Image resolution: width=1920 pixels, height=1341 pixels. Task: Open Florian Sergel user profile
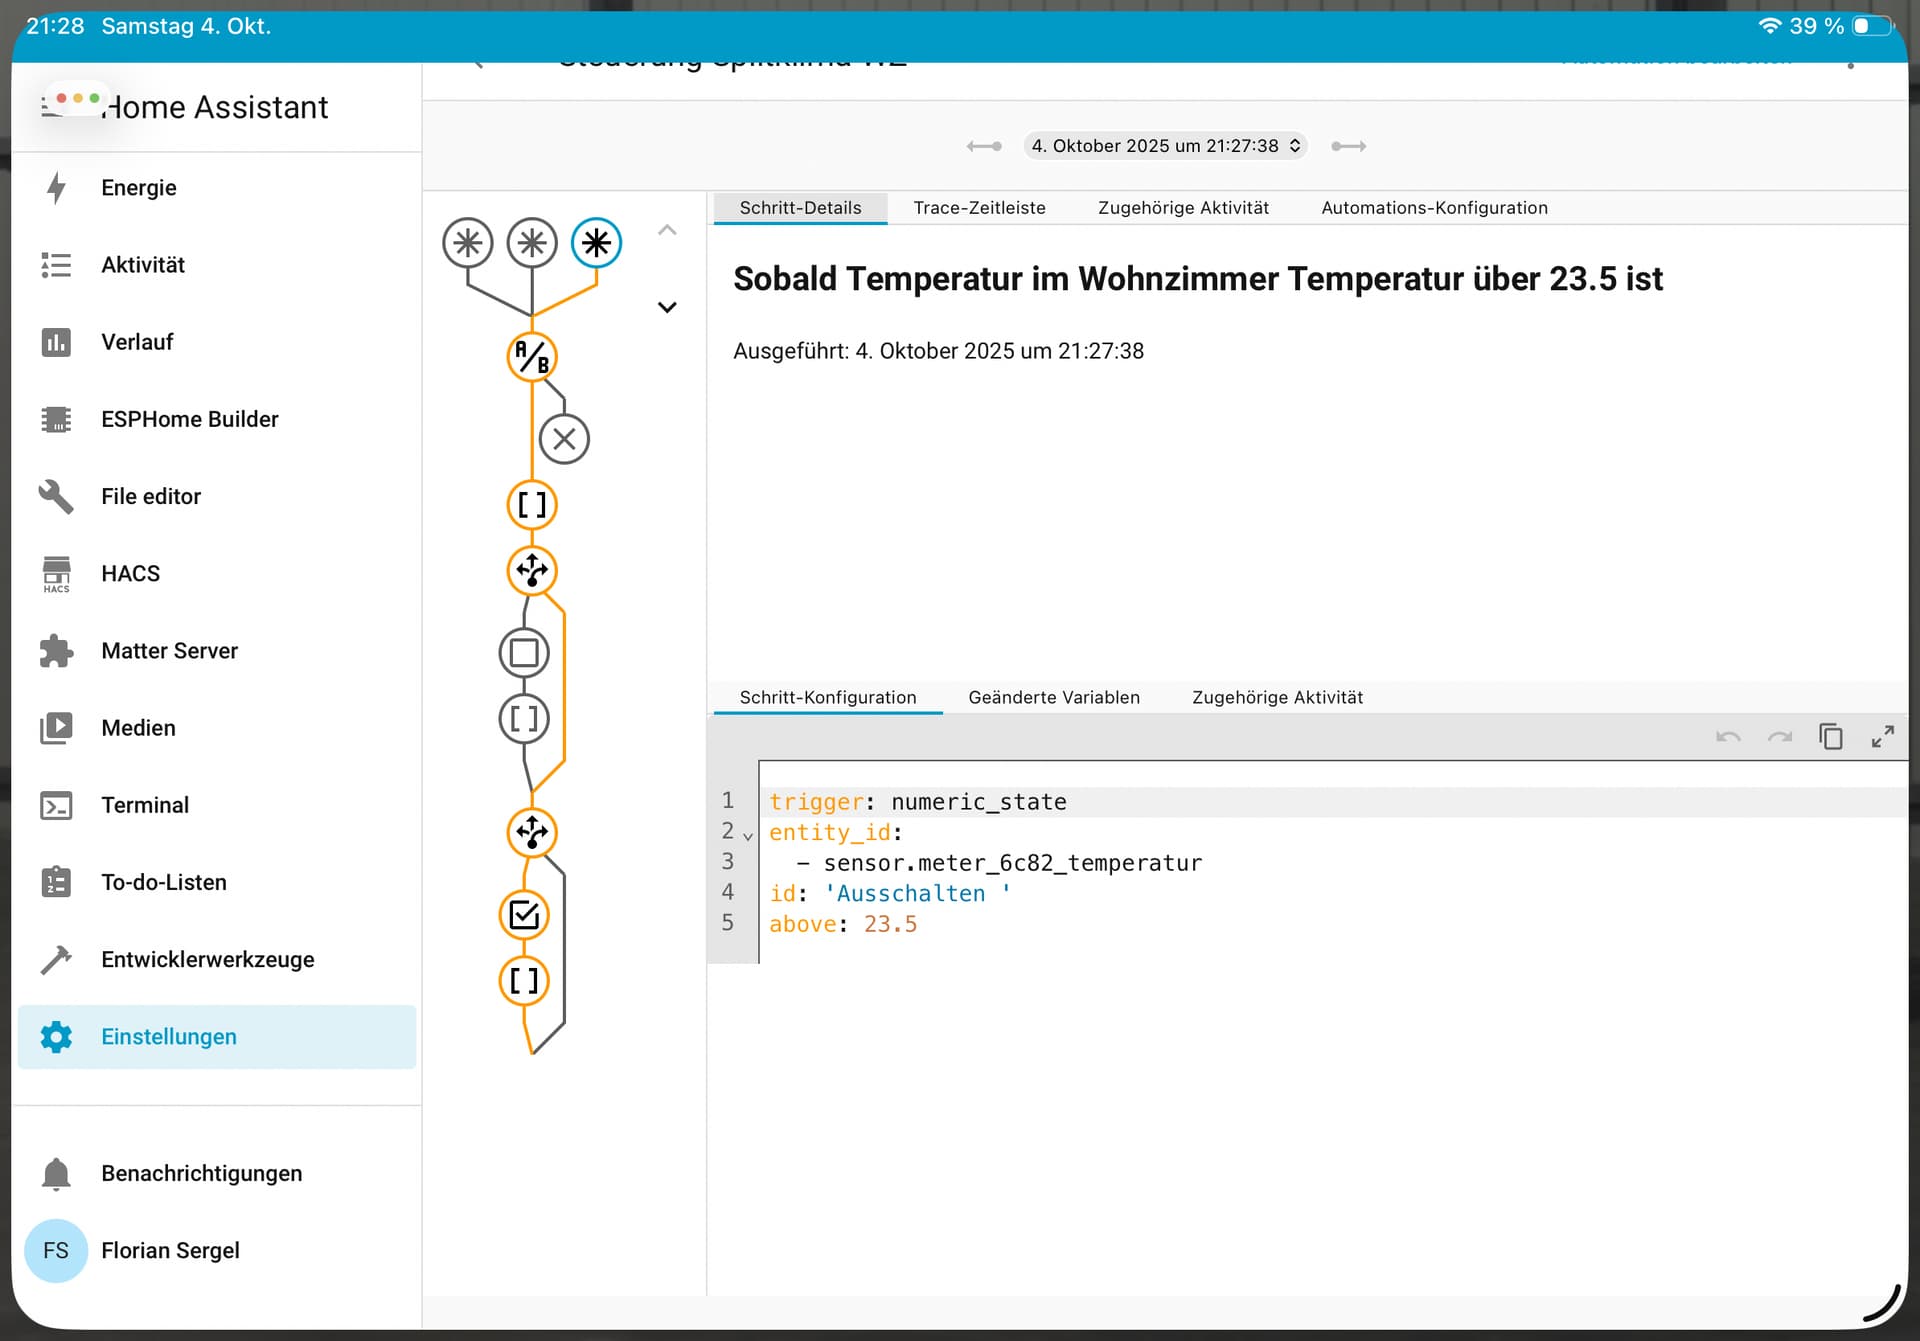tap(170, 1250)
